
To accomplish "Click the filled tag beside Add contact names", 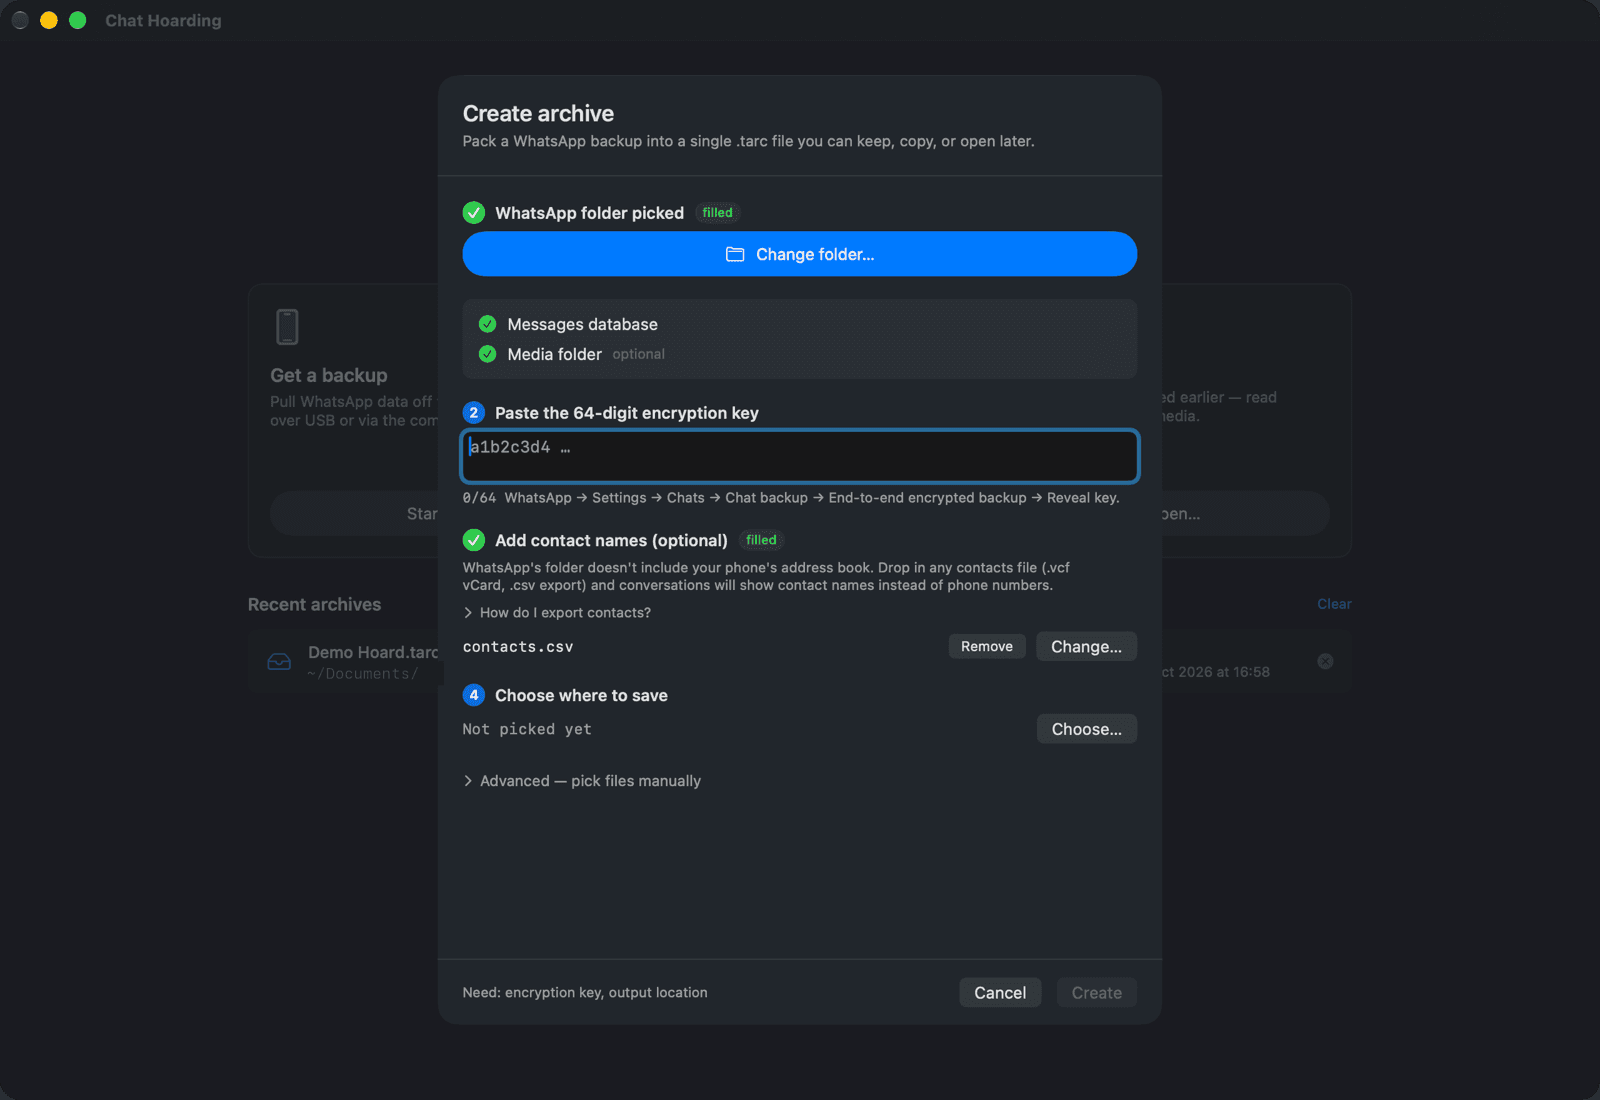I will (761, 540).
